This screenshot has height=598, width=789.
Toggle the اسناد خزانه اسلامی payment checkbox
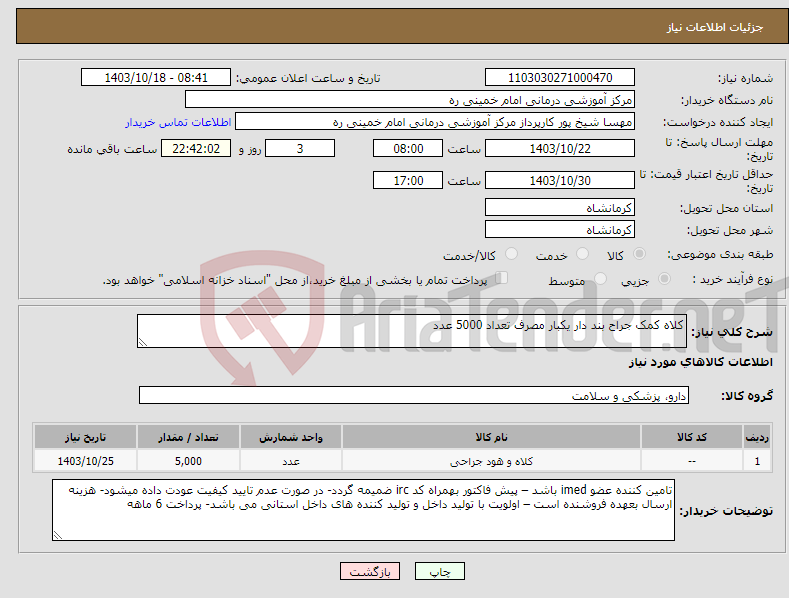(502, 277)
